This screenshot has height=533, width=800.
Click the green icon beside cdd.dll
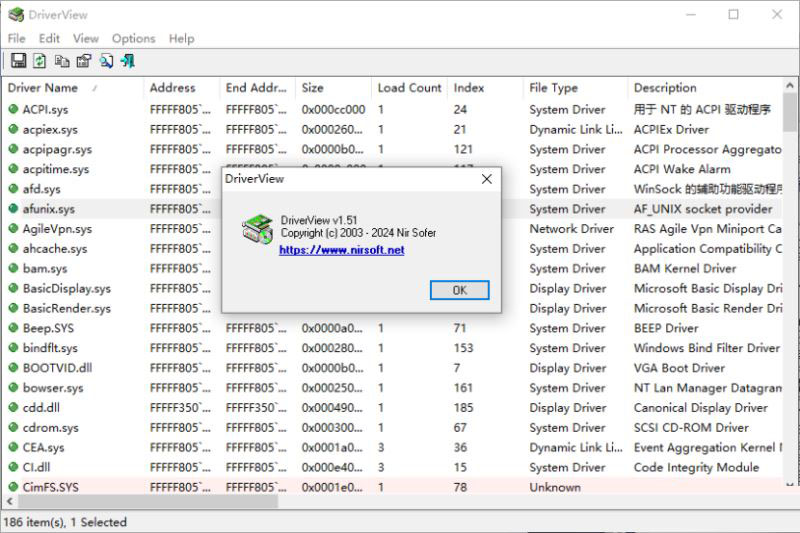click(13, 407)
